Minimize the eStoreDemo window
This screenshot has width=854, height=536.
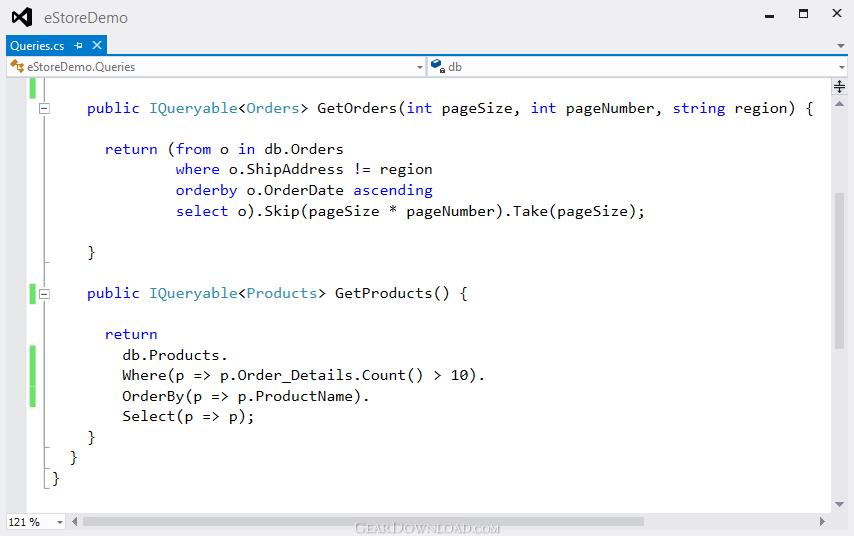[770, 16]
